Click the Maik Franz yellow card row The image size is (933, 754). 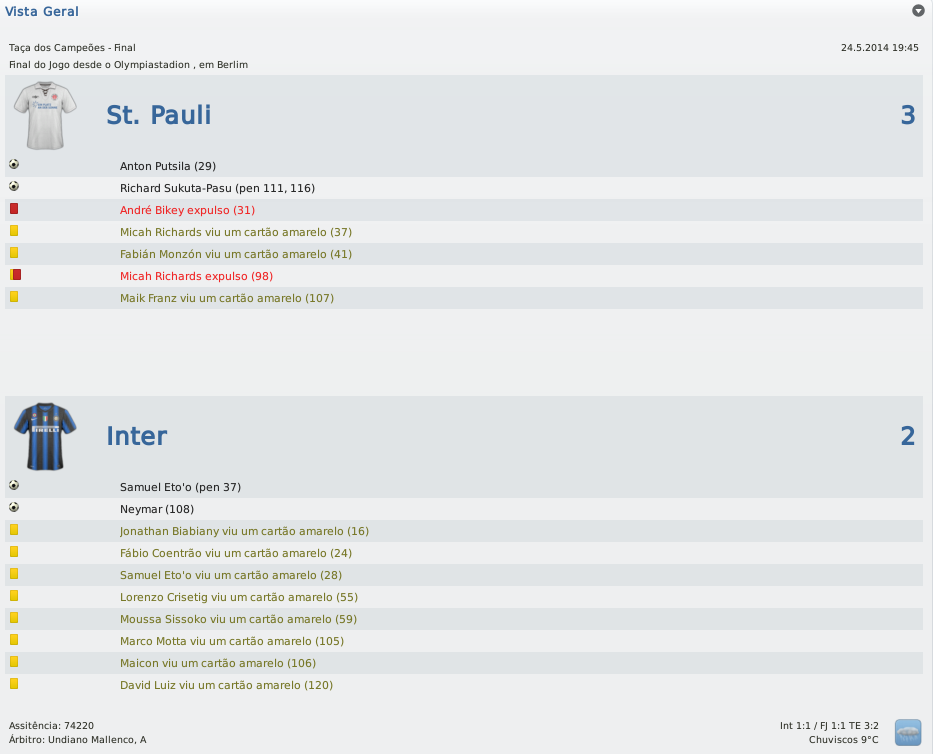point(227,297)
